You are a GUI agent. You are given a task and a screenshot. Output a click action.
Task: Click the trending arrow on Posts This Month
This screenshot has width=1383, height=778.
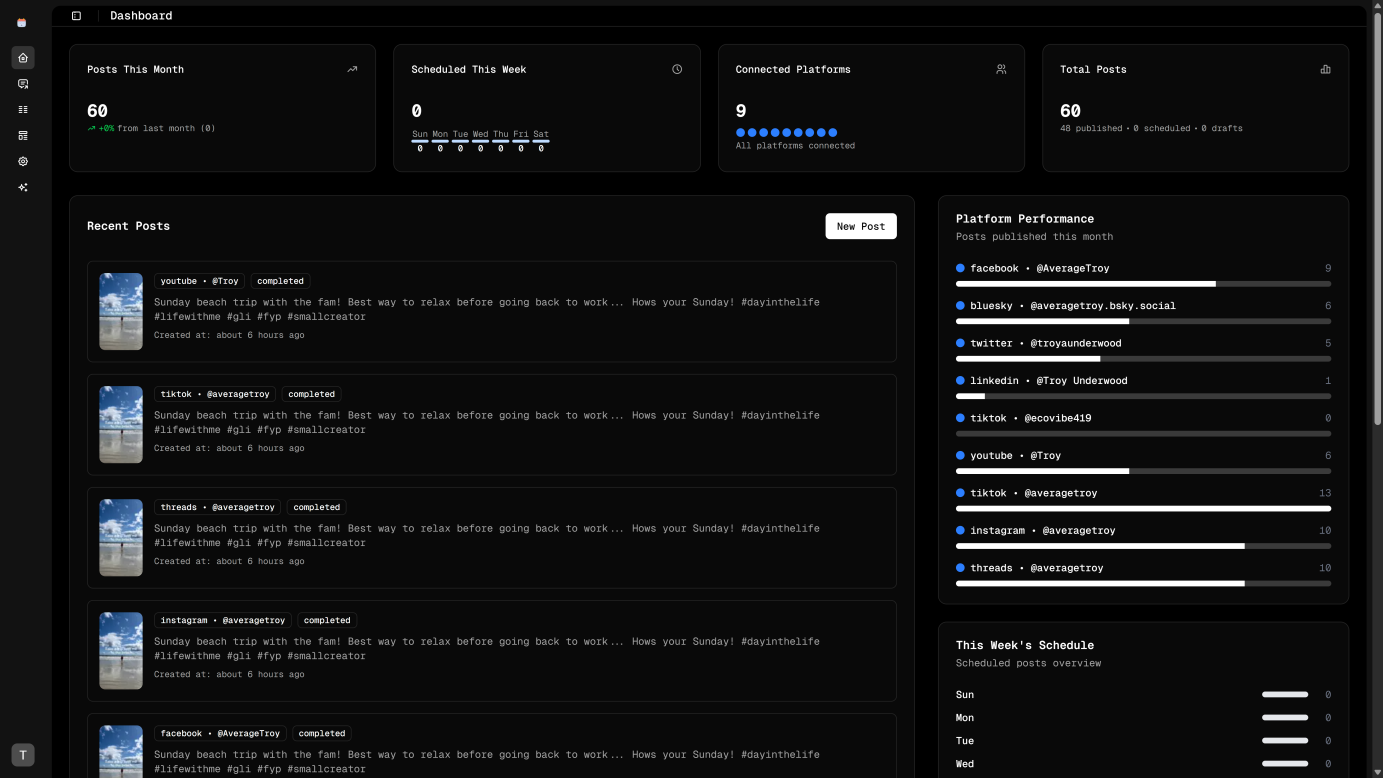click(352, 70)
